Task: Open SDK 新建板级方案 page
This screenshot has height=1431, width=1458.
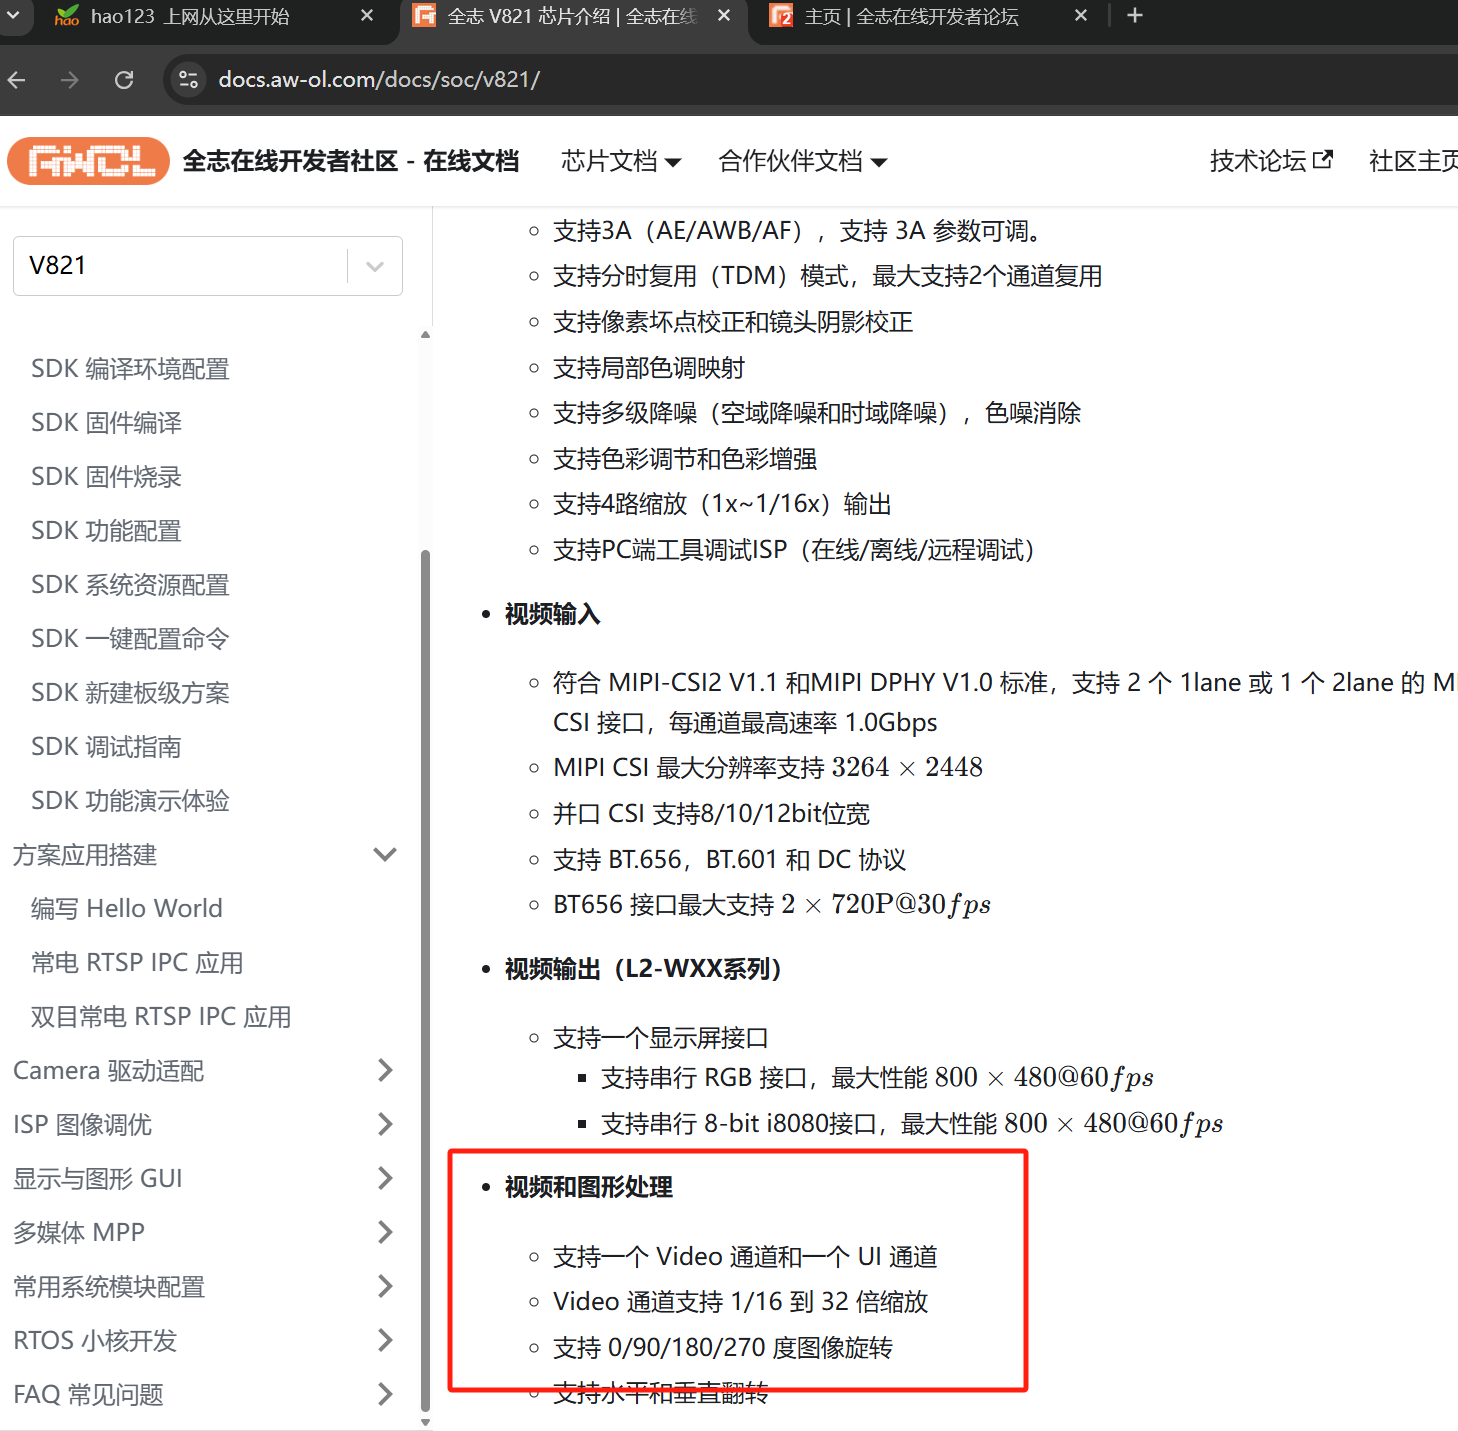Action: tap(130, 693)
